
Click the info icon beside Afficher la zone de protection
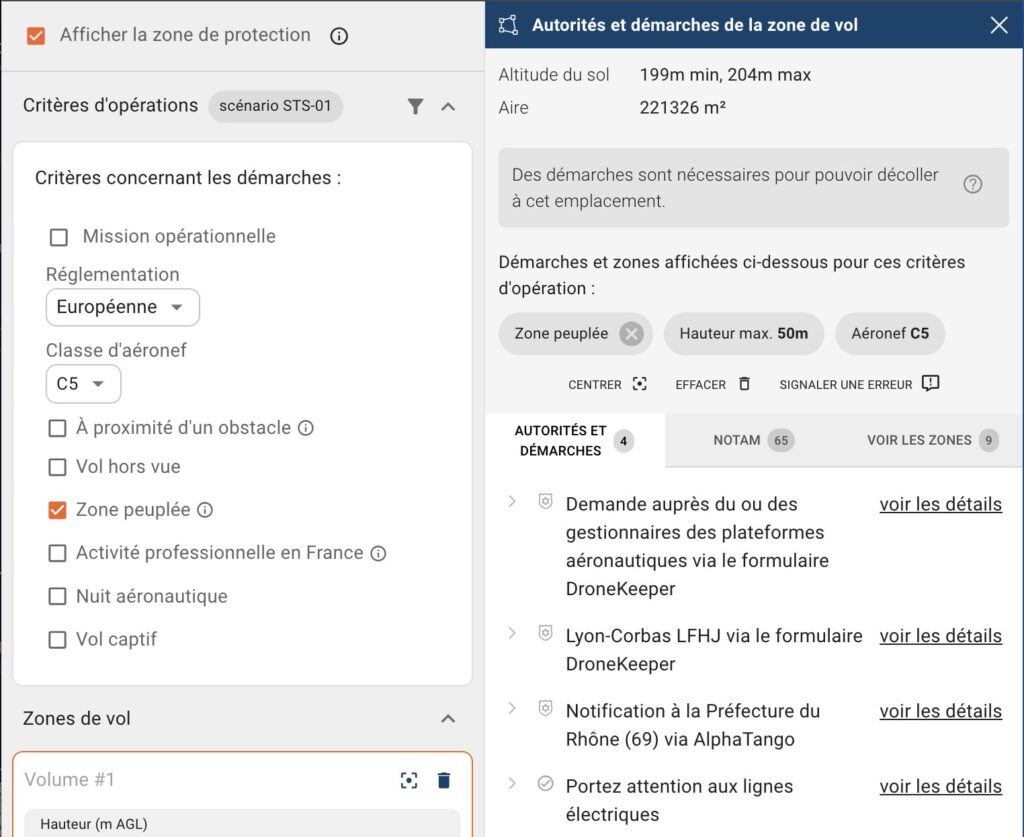[x=338, y=35]
